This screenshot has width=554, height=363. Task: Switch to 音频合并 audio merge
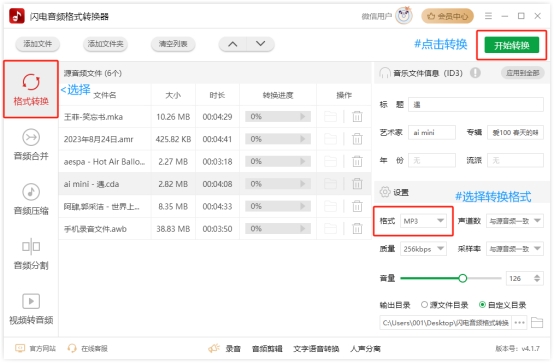tap(31, 144)
